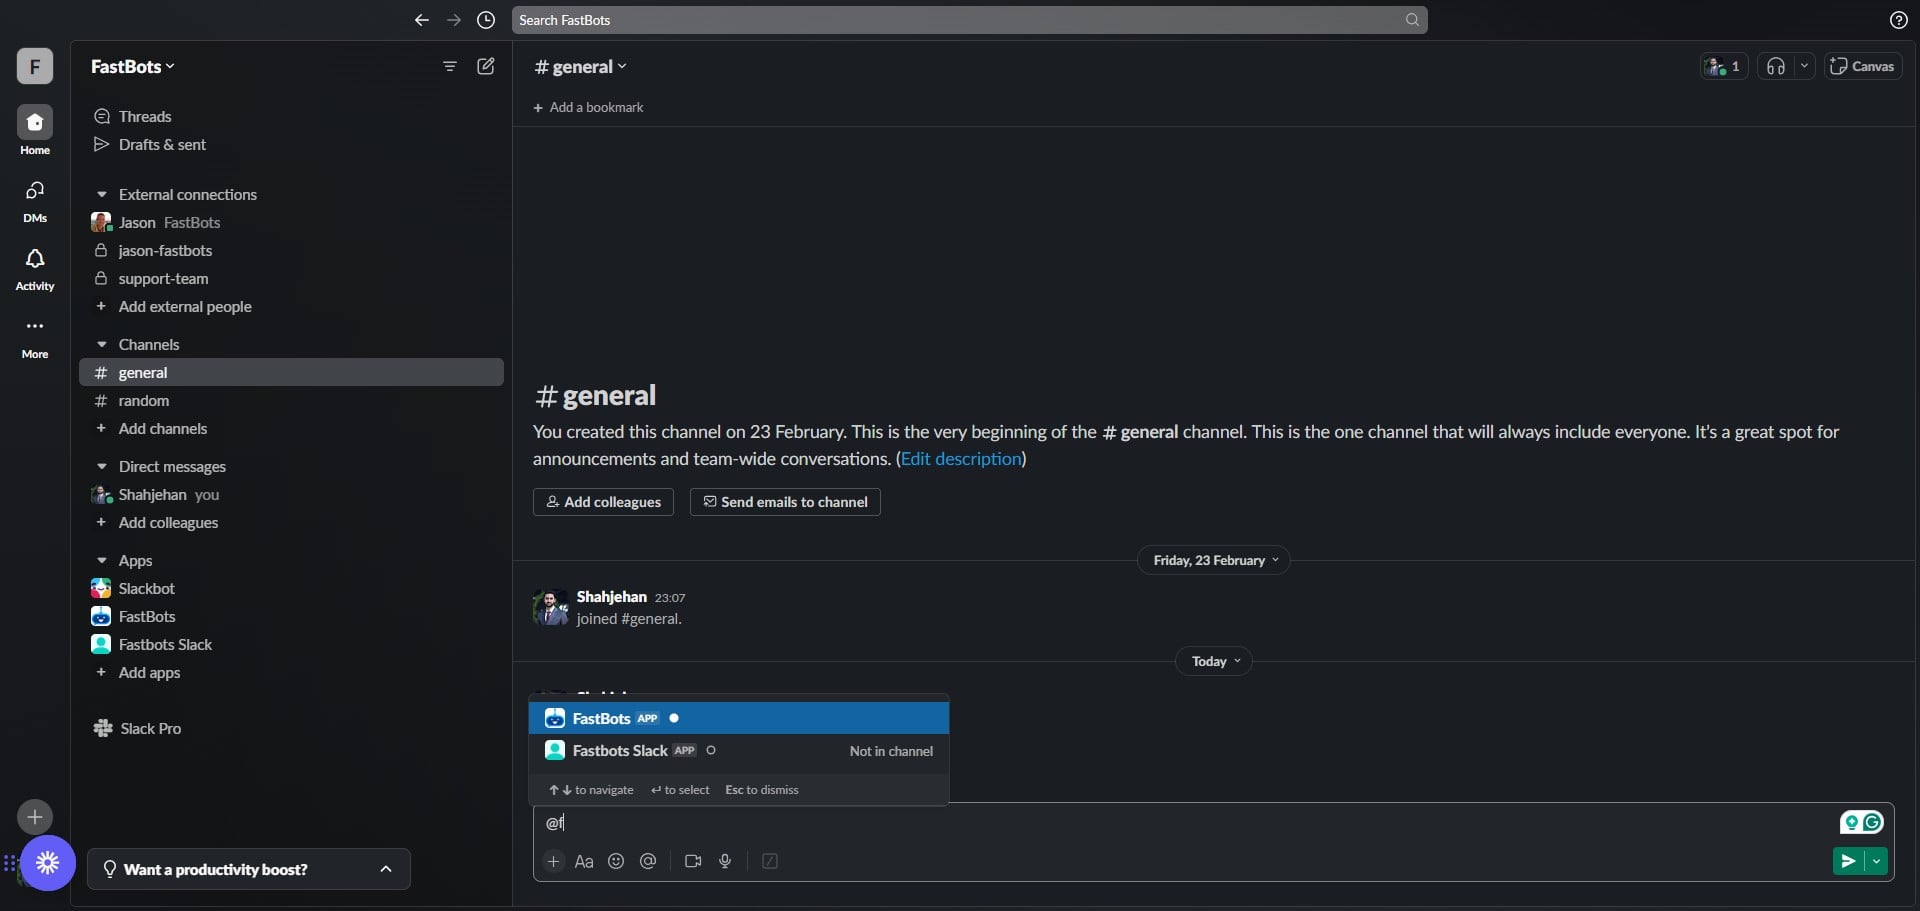Click Send emails to channel

pos(785,502)
